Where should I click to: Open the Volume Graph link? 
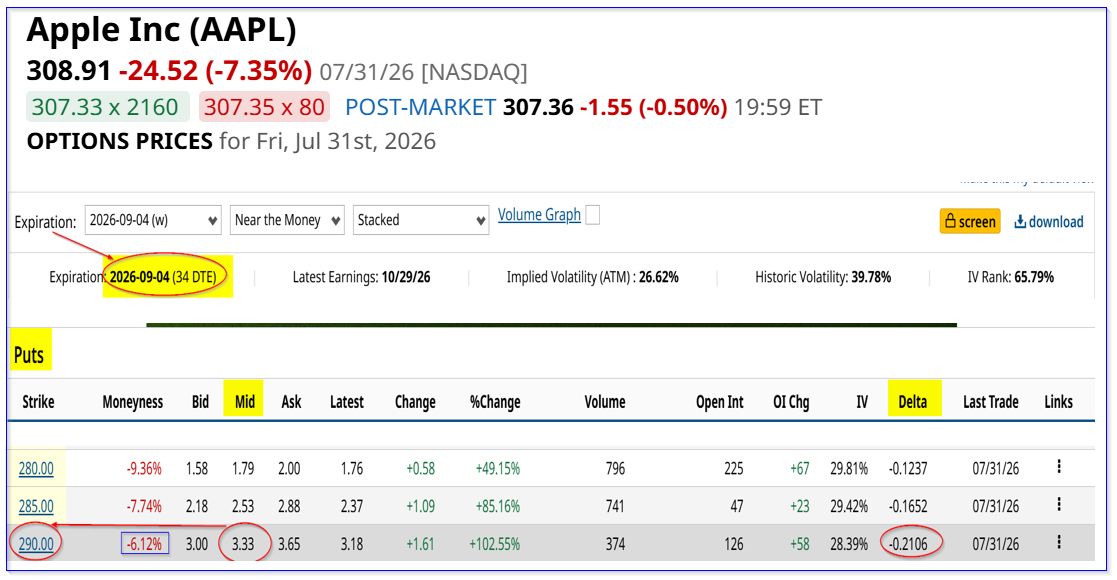[x=539, y=214]
